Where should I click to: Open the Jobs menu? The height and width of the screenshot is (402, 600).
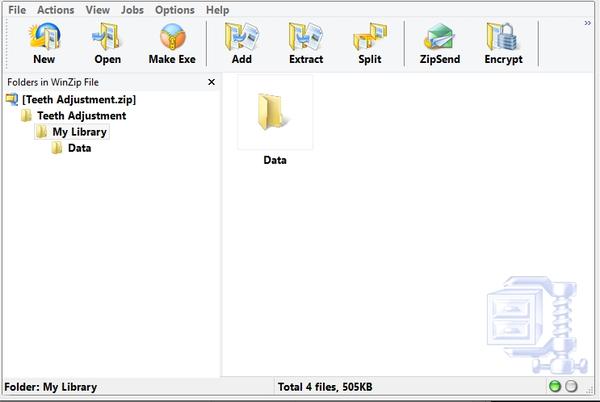[132, 10]
